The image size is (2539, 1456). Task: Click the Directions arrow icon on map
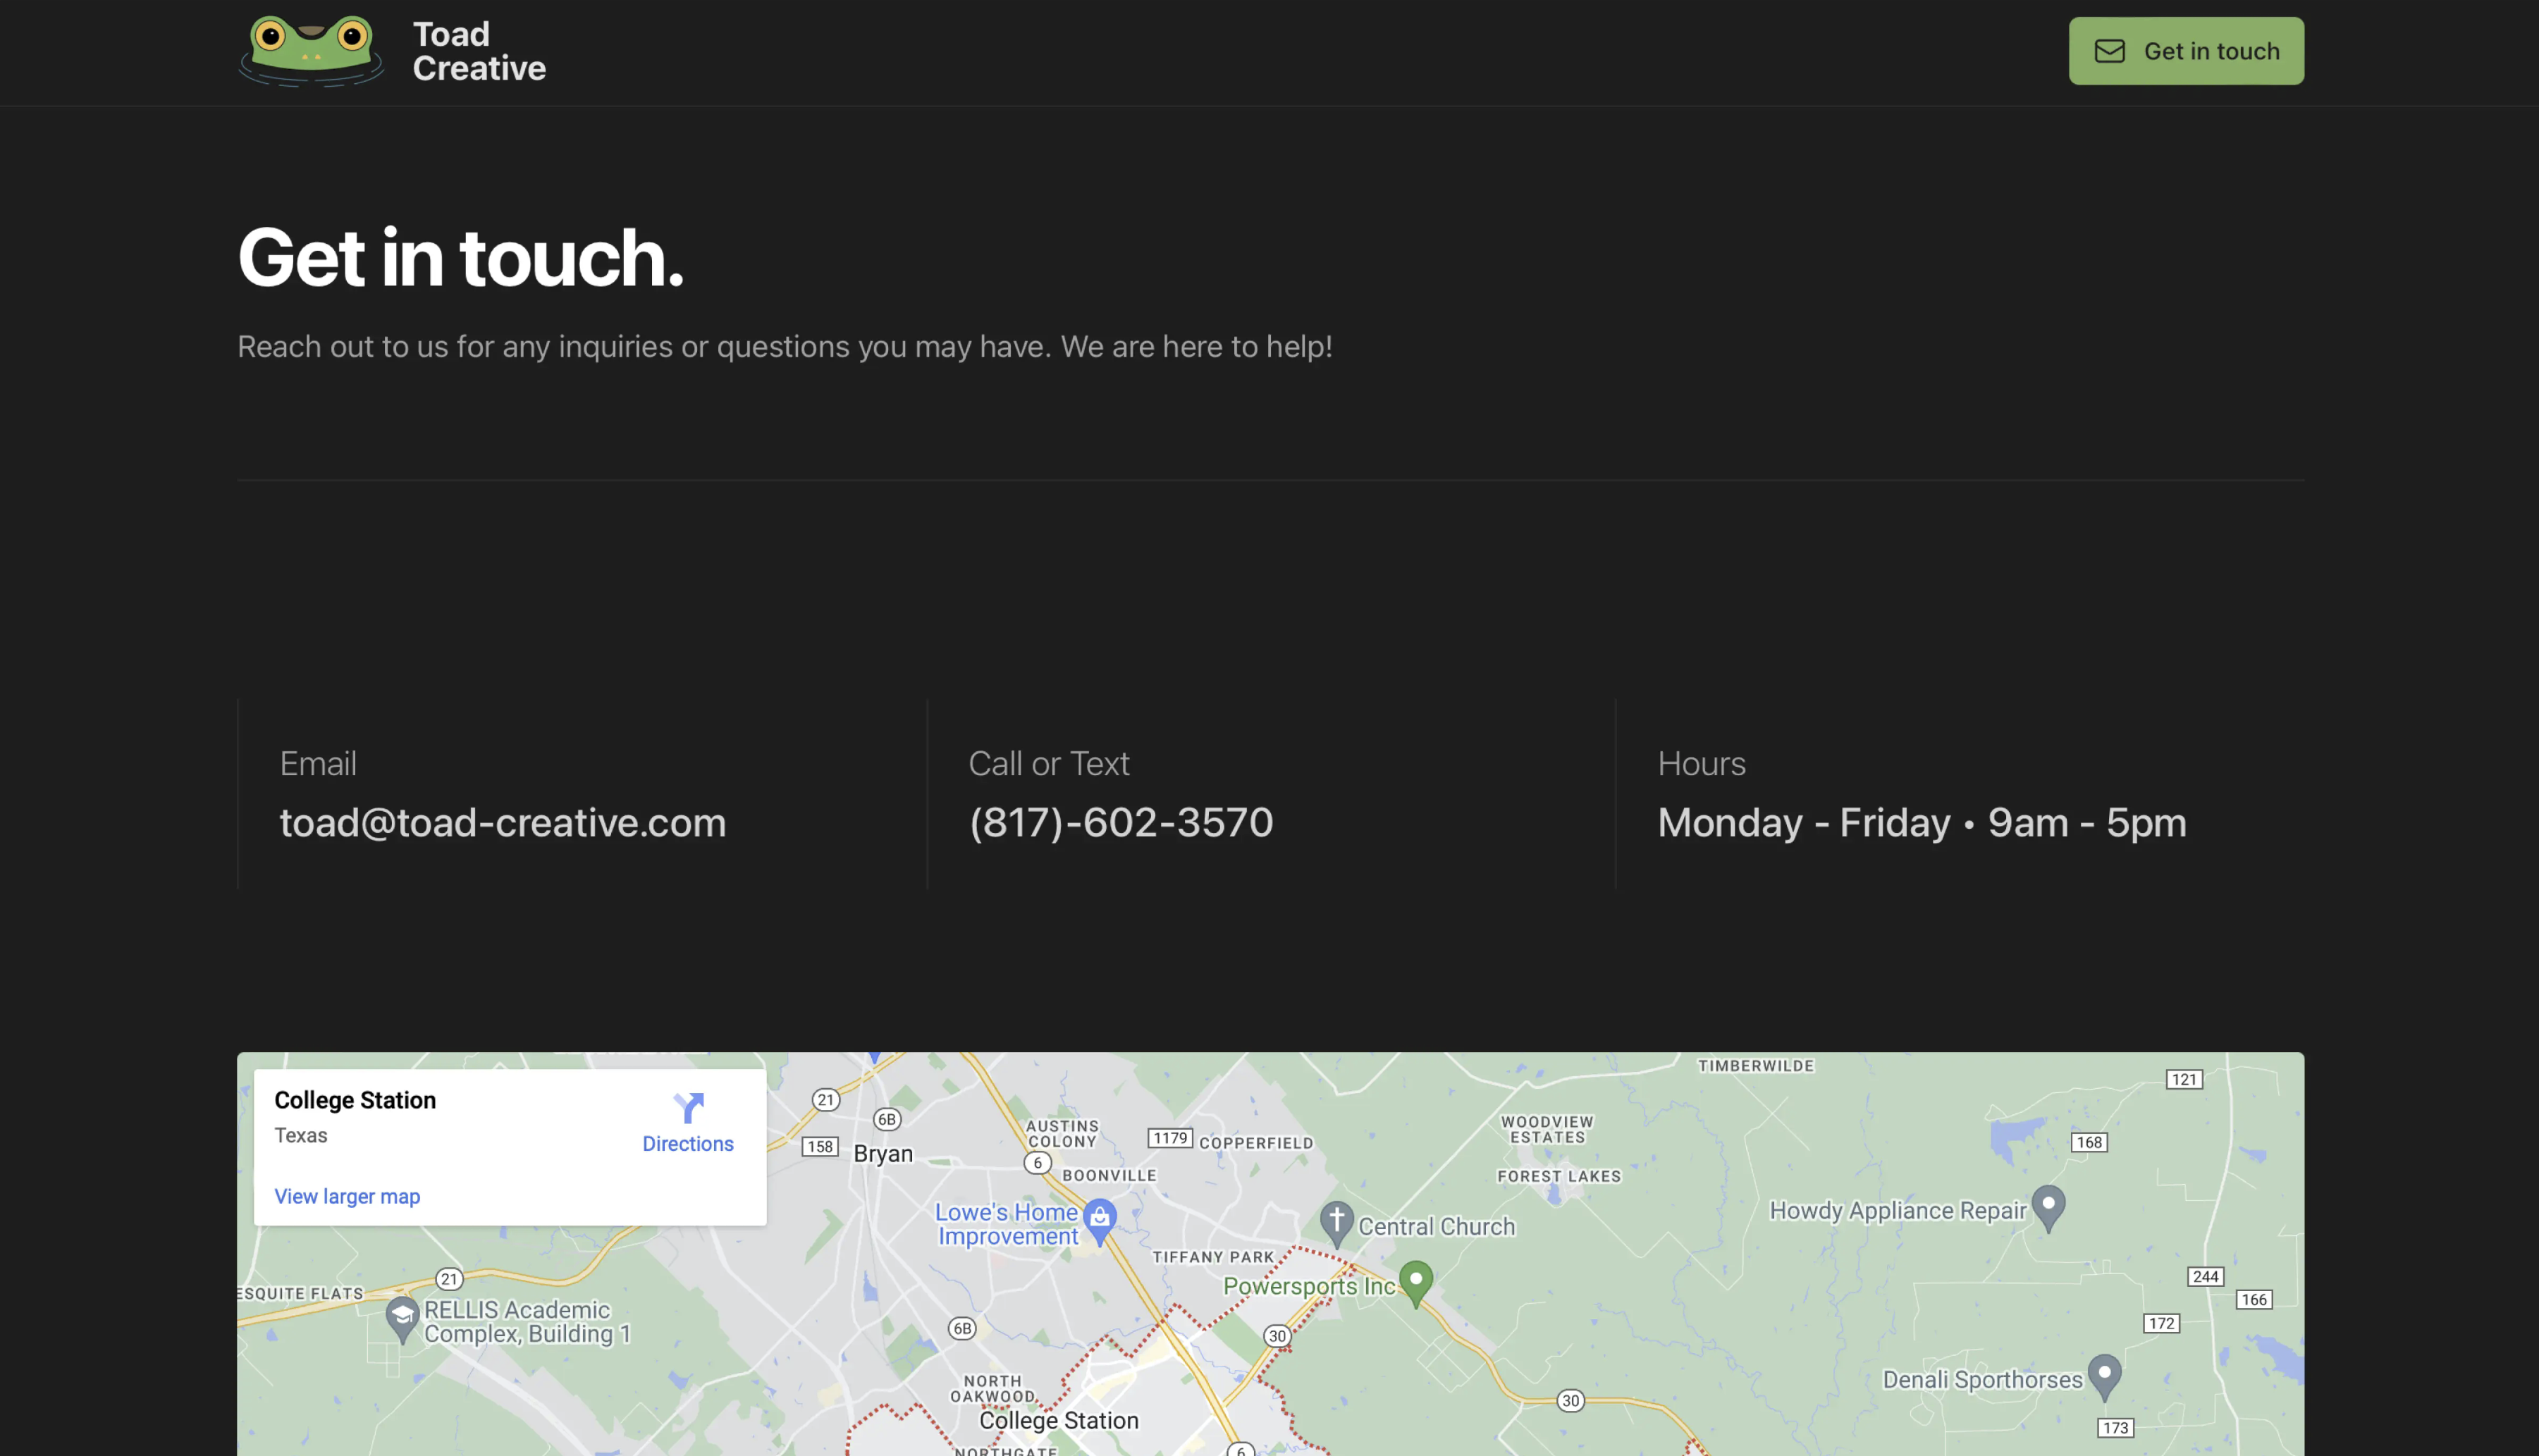[688, 1108]
